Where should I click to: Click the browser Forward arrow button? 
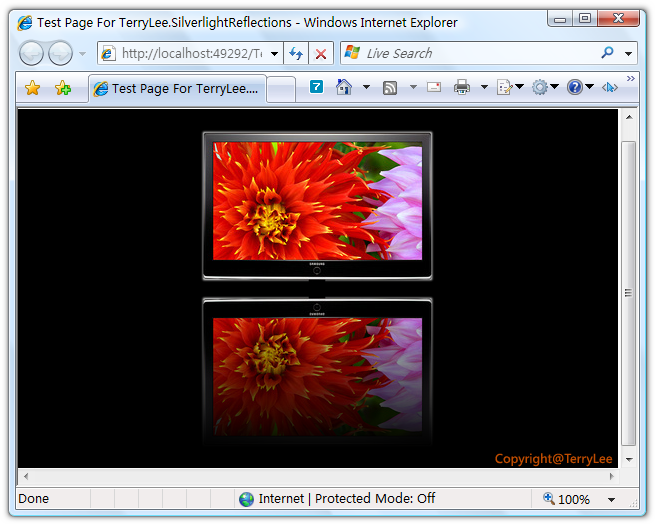point(61,53)
